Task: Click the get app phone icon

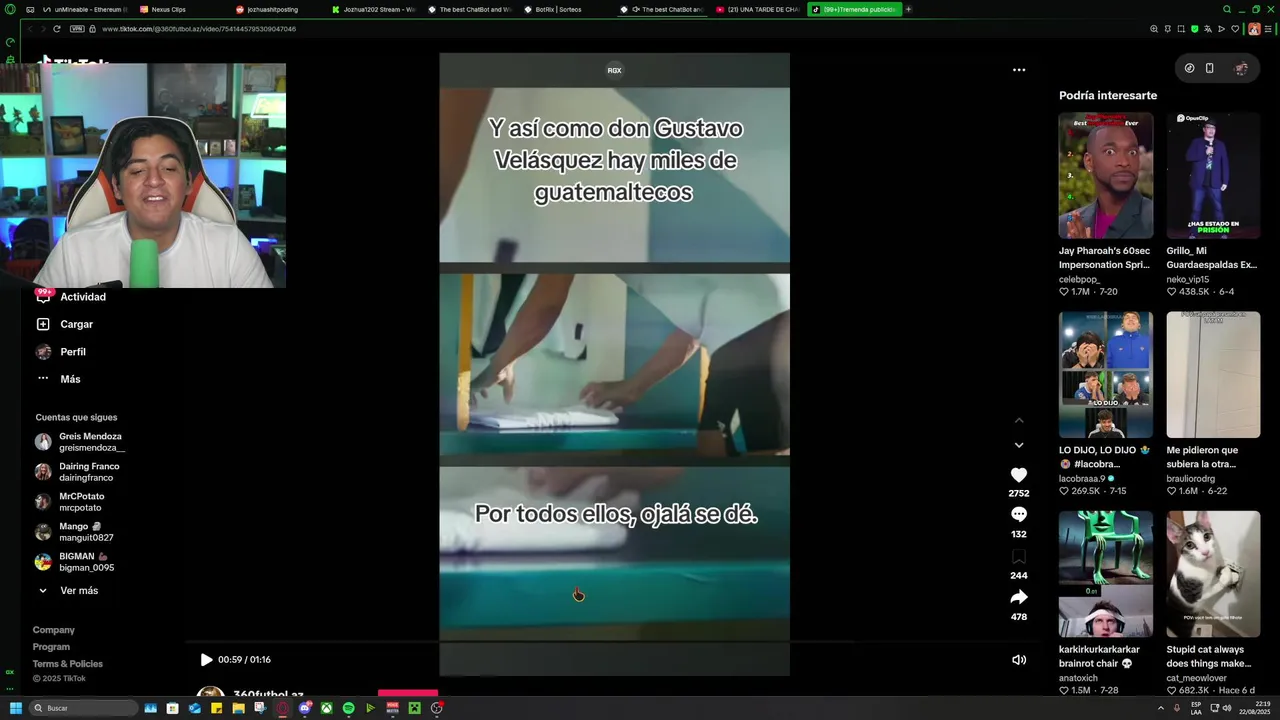Action: point(1210,68)
